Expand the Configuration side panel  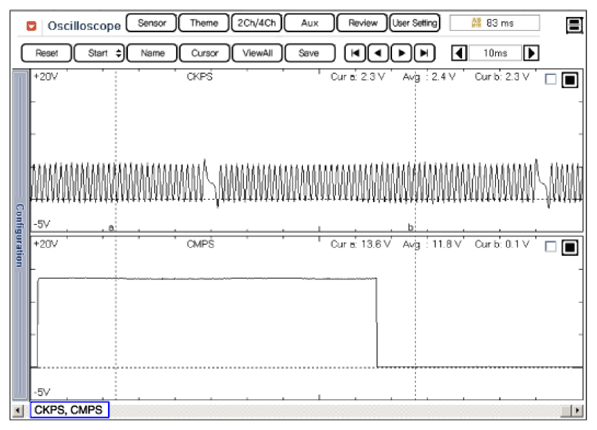pyautogui.click(x=20, y=235)
